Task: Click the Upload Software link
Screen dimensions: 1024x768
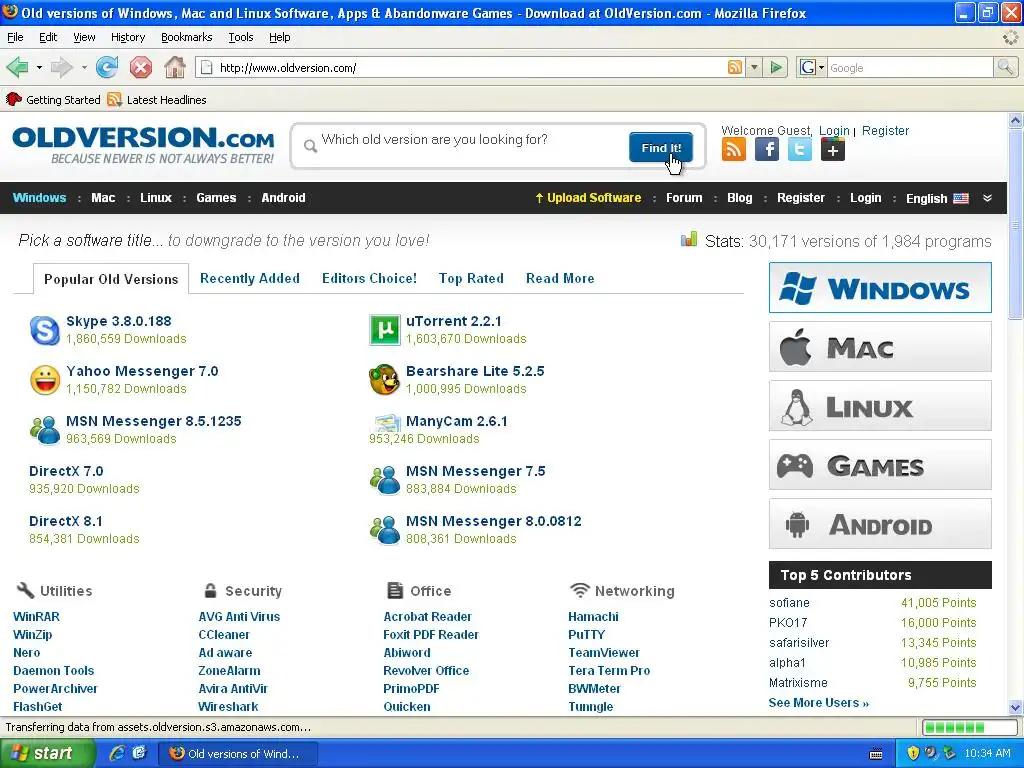Action: tap(588, 198)
